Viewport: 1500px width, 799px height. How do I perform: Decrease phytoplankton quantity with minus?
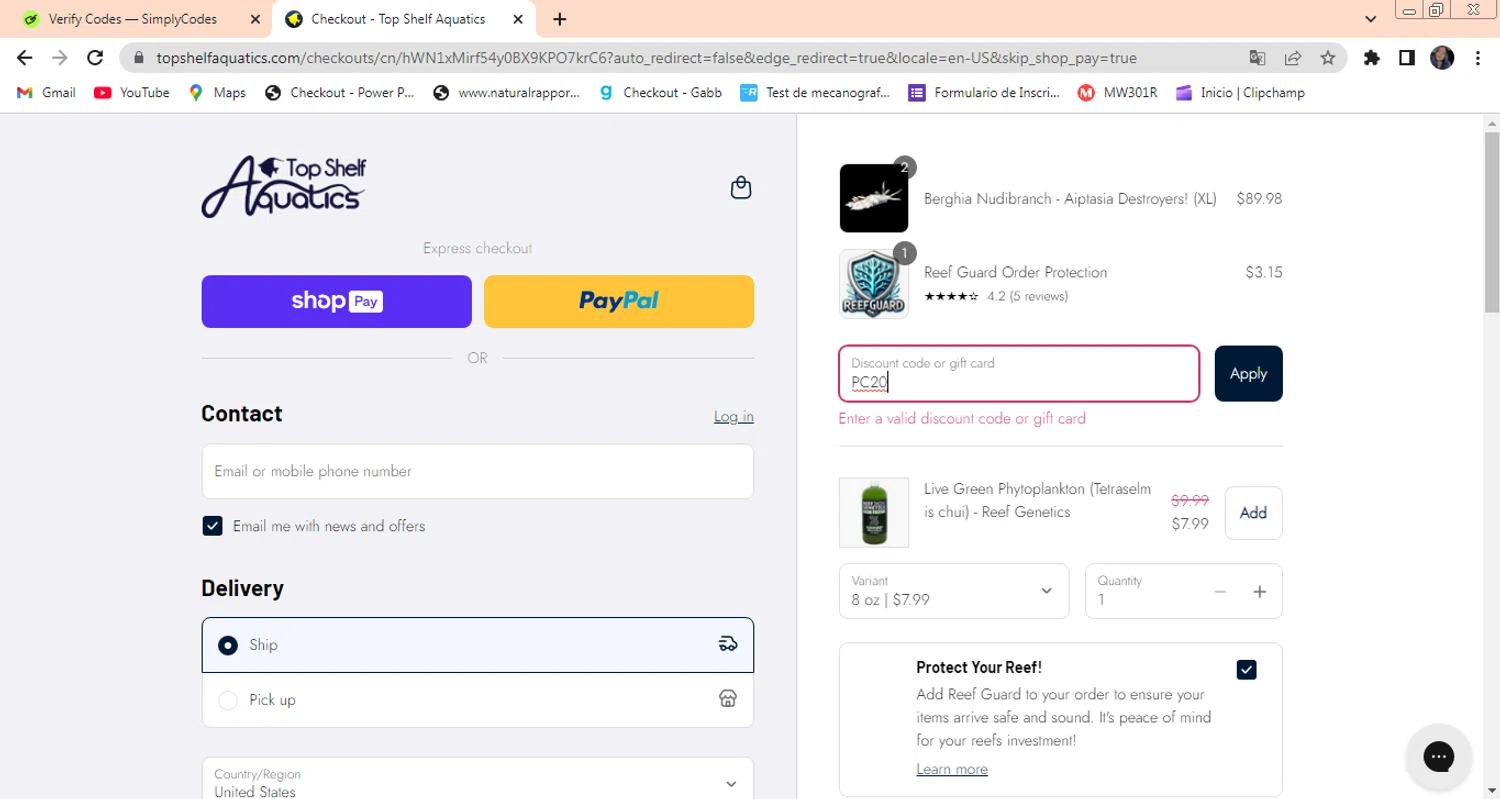(1220, 592)
